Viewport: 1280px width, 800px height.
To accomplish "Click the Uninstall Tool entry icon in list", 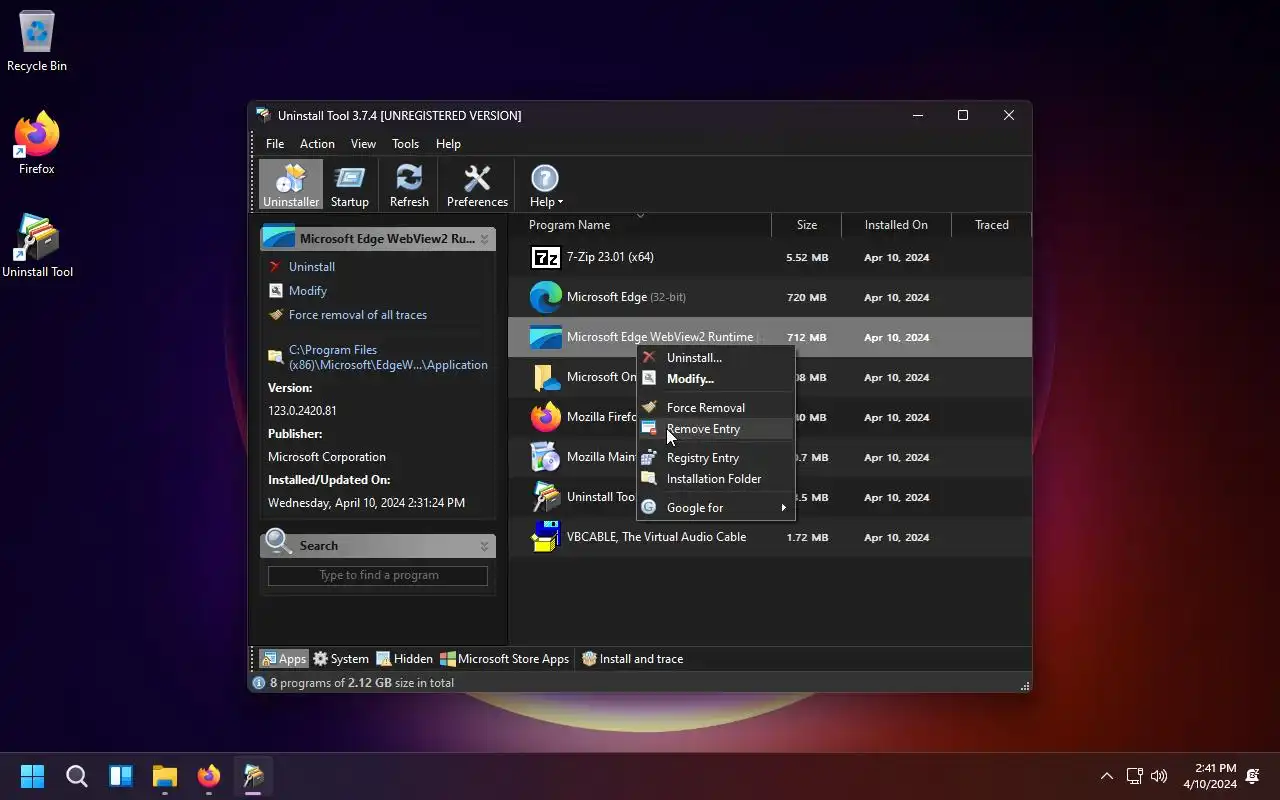I will pyautogui.click(x=545, y=497).
